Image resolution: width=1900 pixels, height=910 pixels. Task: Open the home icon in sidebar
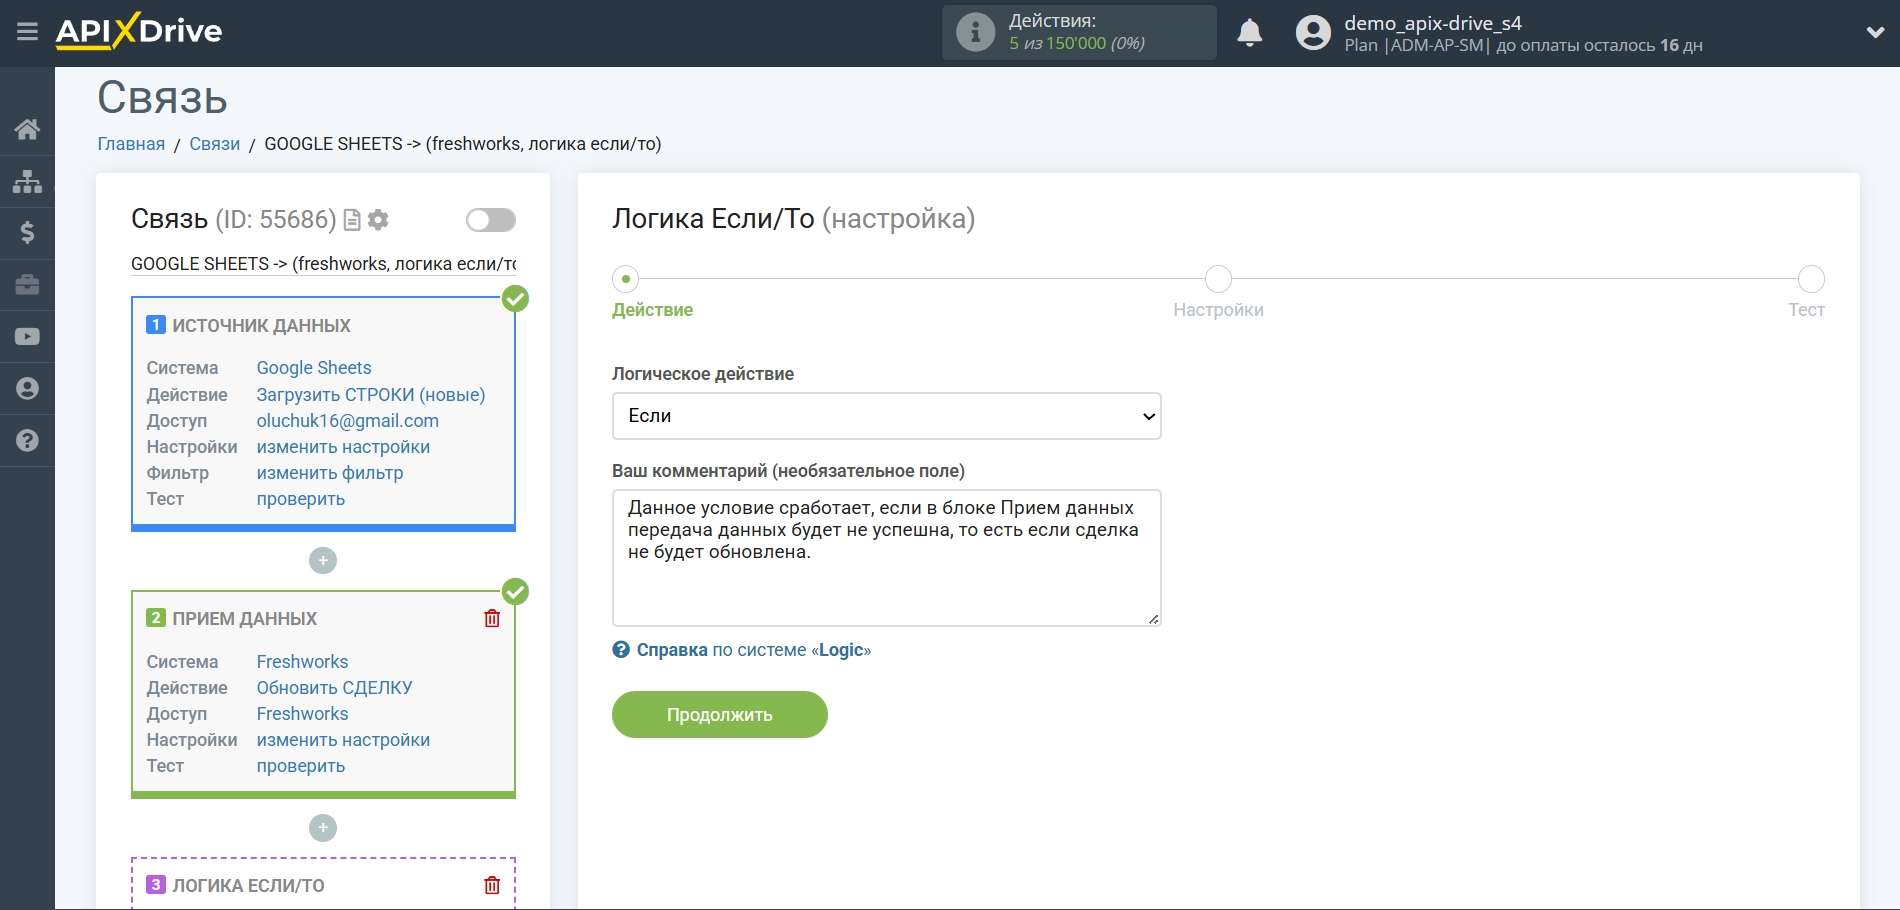[27, 129]
